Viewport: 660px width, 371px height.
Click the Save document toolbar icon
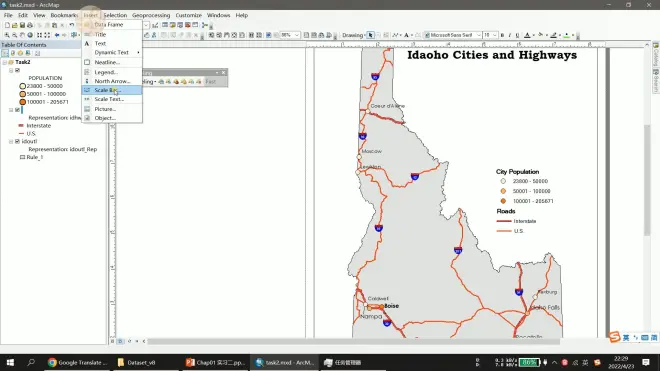[x=22, y=25]
